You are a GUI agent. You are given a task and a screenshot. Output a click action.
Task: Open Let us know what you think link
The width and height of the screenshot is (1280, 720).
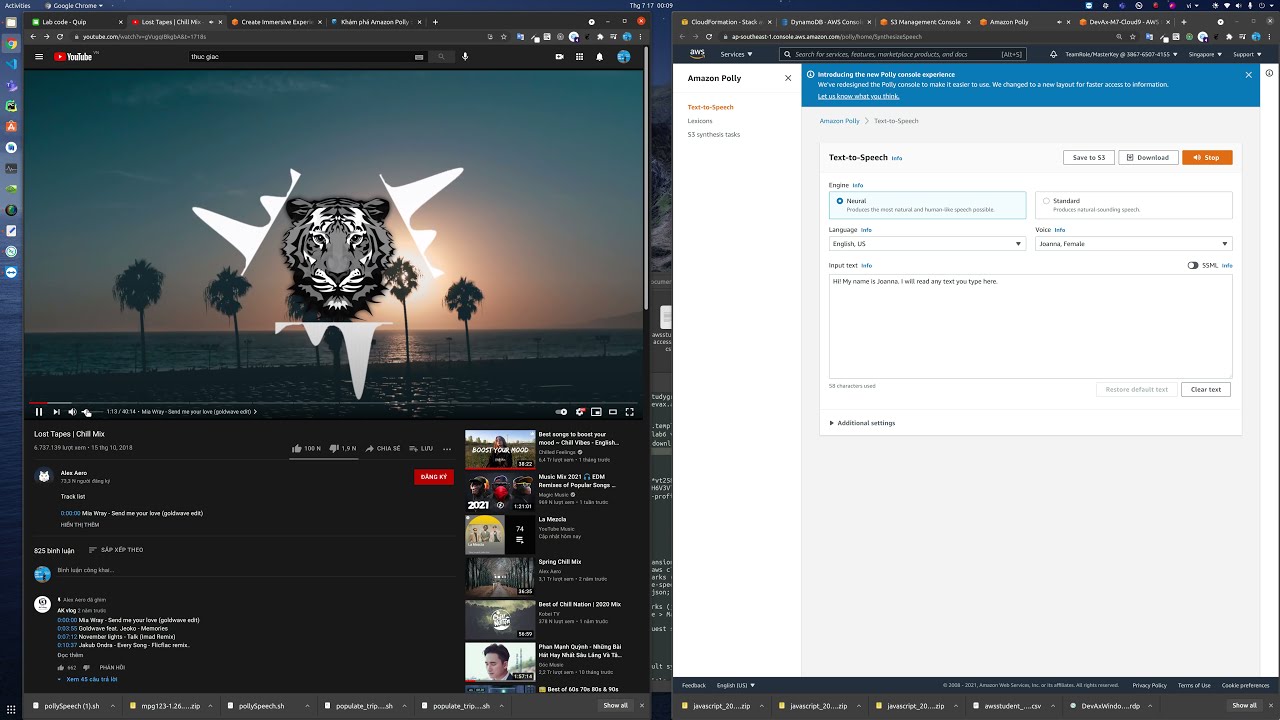click(x=858, y=96)
